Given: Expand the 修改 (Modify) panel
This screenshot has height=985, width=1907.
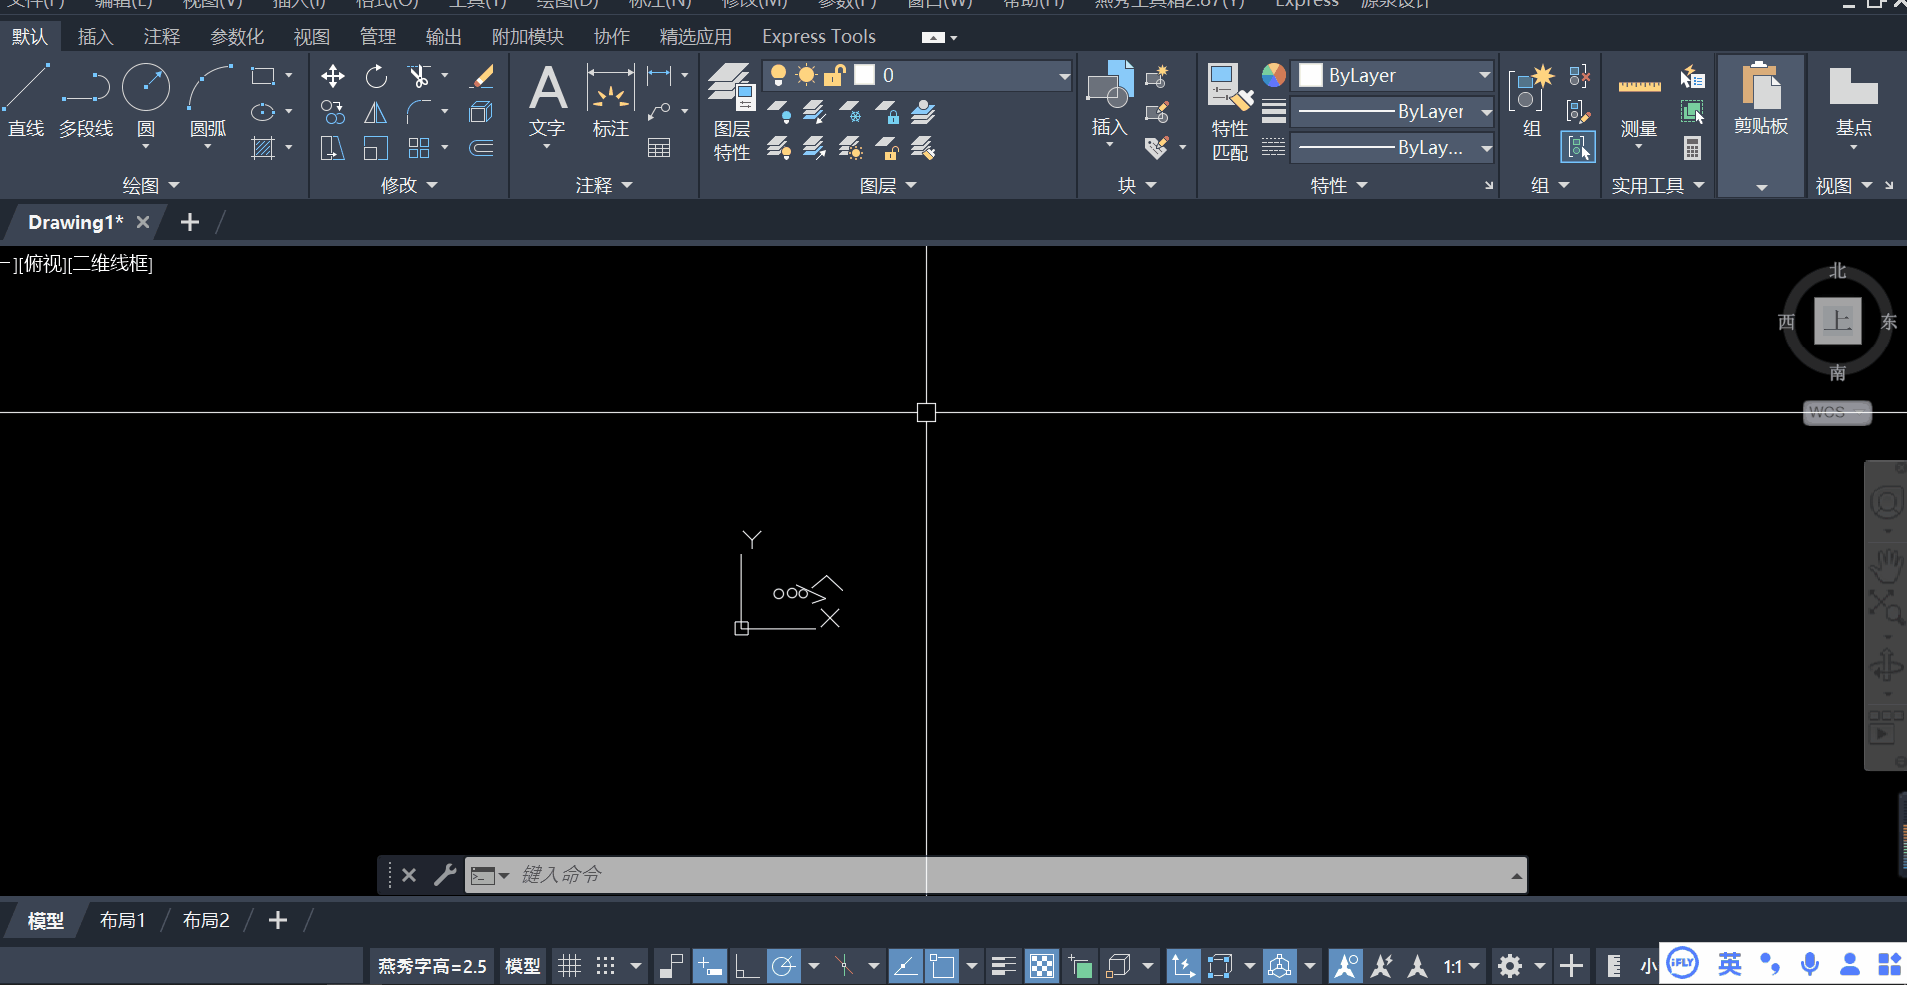Looking at the screenshot, I should tap(410, 186).
